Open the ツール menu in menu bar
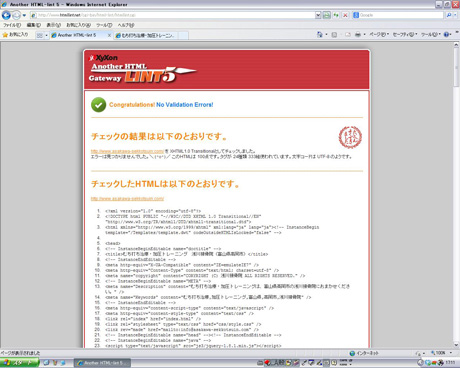Viewport: 460px width, 368px height. (x=104, y=25)
